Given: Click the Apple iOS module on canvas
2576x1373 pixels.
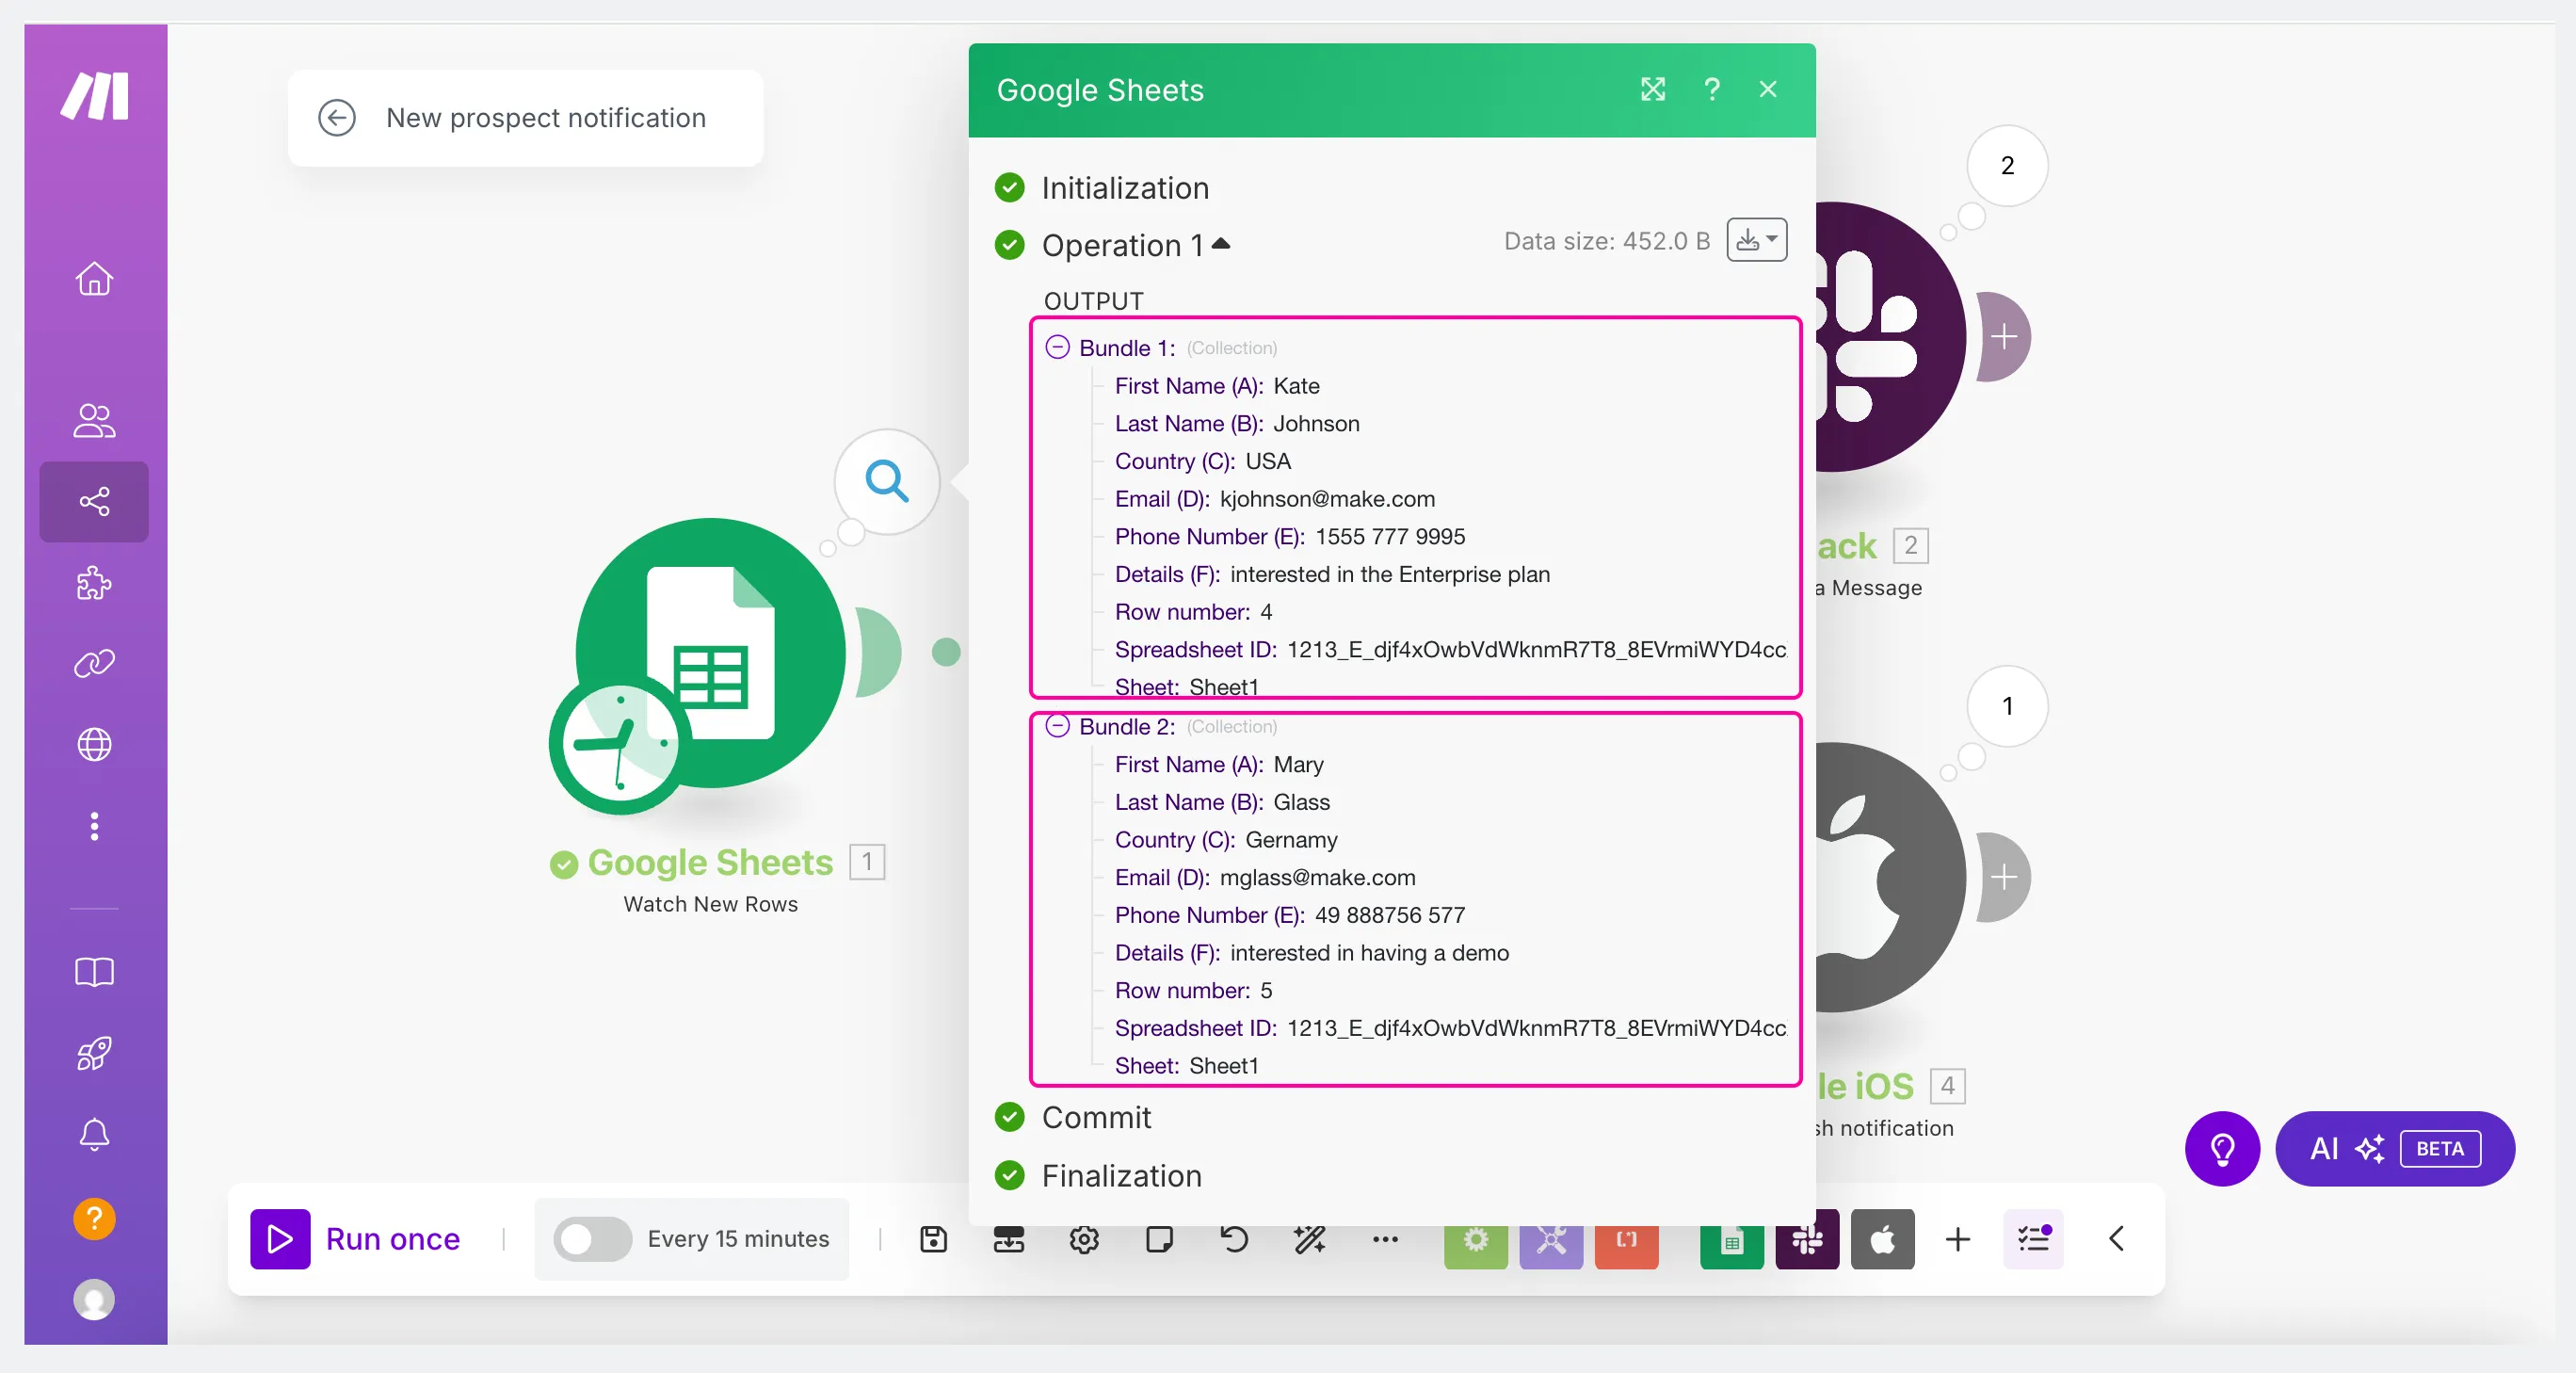Looking at the screenshot, I should [x=1890, y=877].
